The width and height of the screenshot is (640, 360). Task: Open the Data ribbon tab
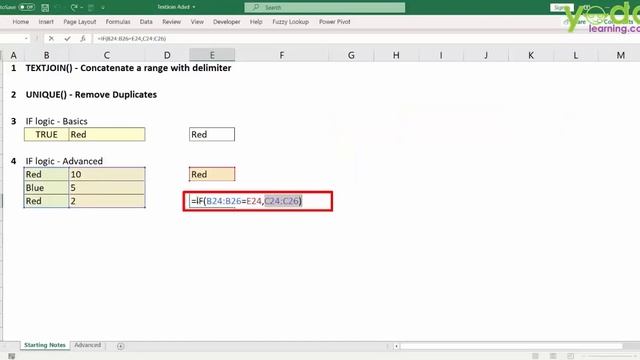click(x=146, y=22)
